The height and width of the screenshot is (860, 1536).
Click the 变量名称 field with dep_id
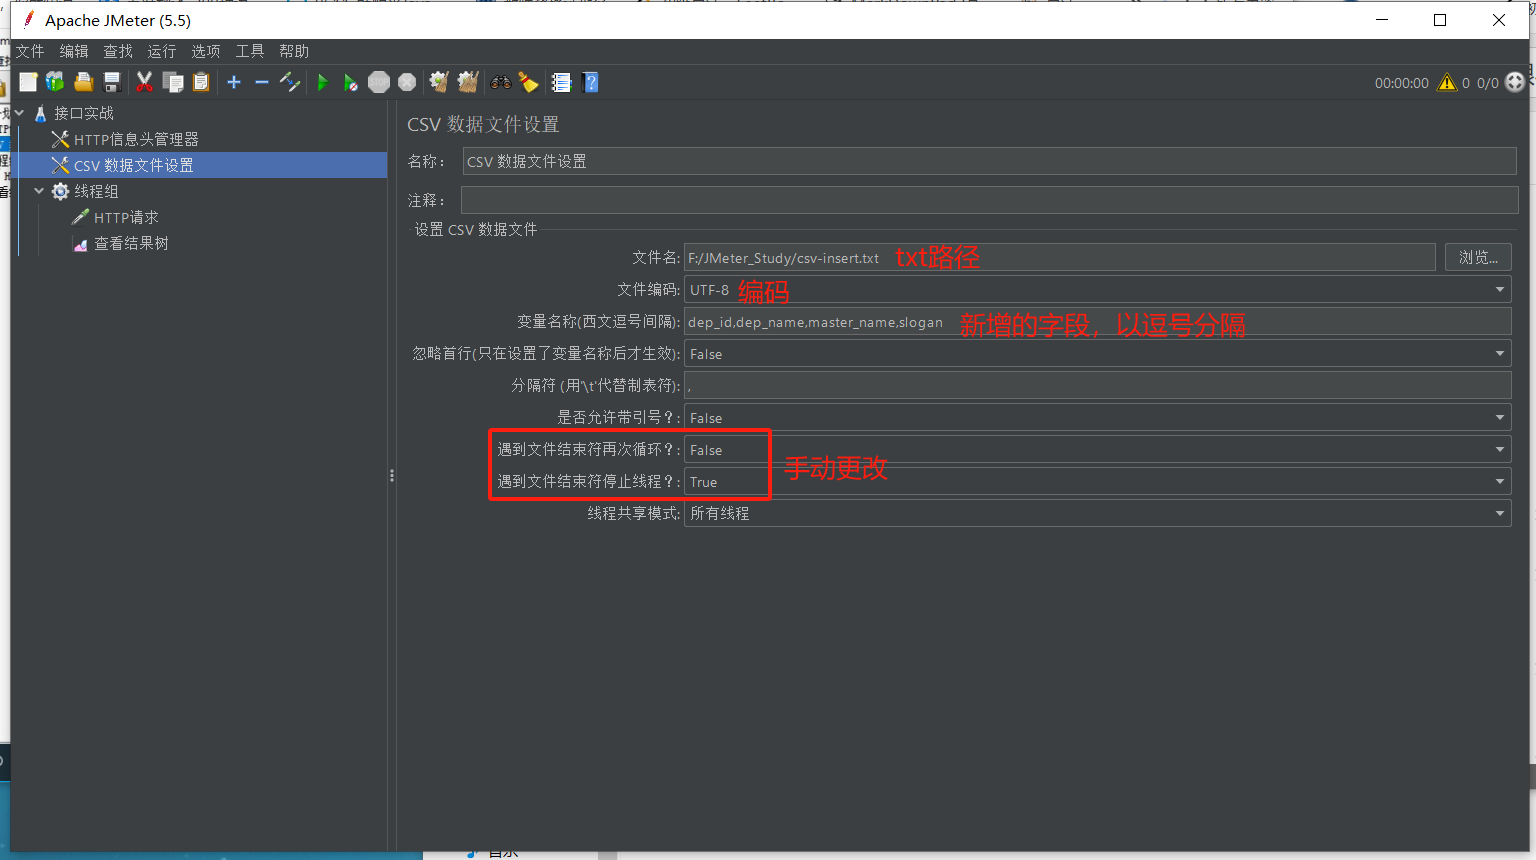tap(1097, 321)
